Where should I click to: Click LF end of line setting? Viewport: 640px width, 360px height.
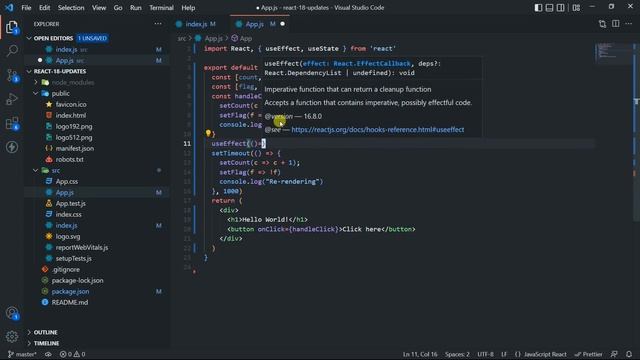click(x=504, y=354)
